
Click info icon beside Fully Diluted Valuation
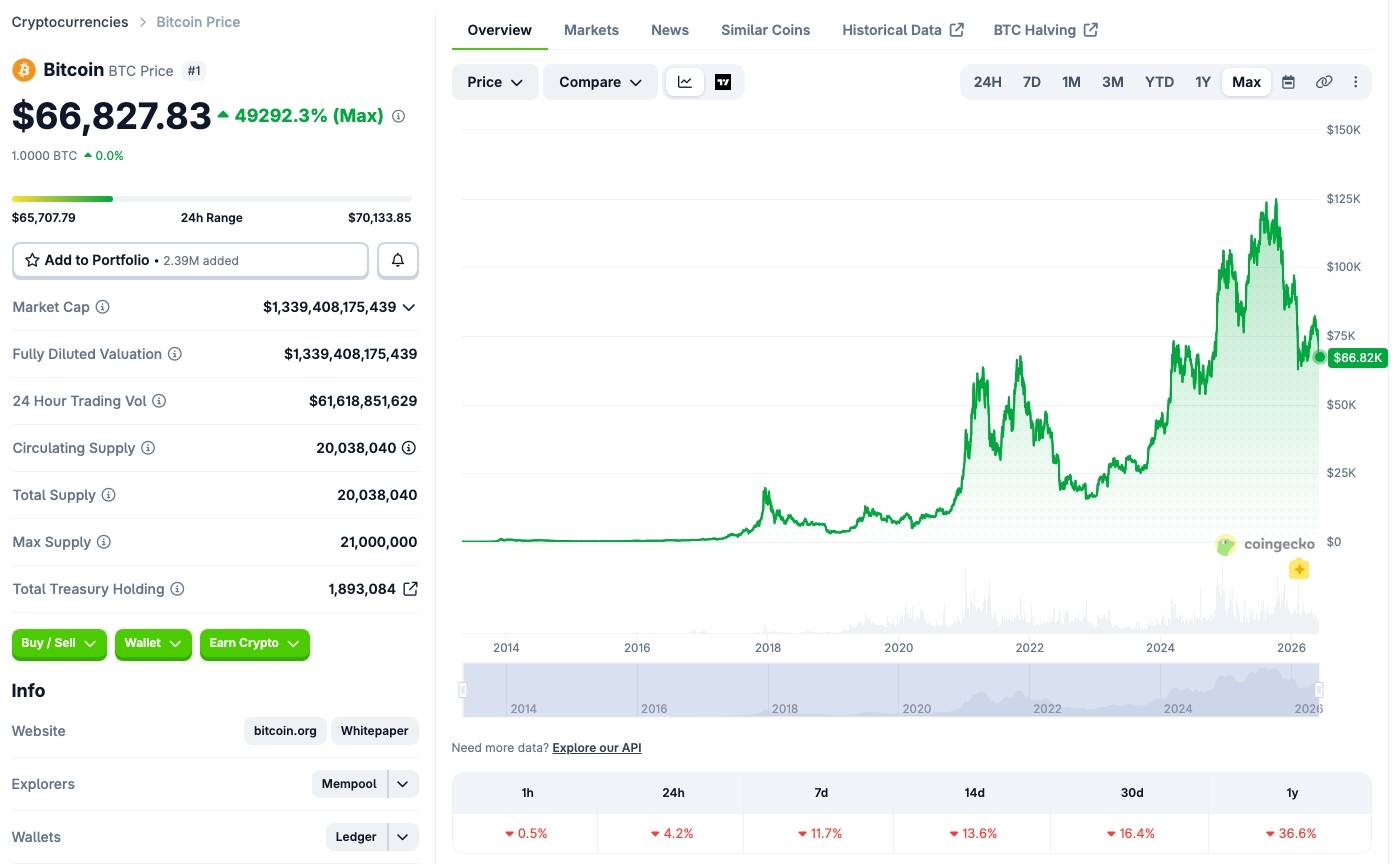pos(175,354)
